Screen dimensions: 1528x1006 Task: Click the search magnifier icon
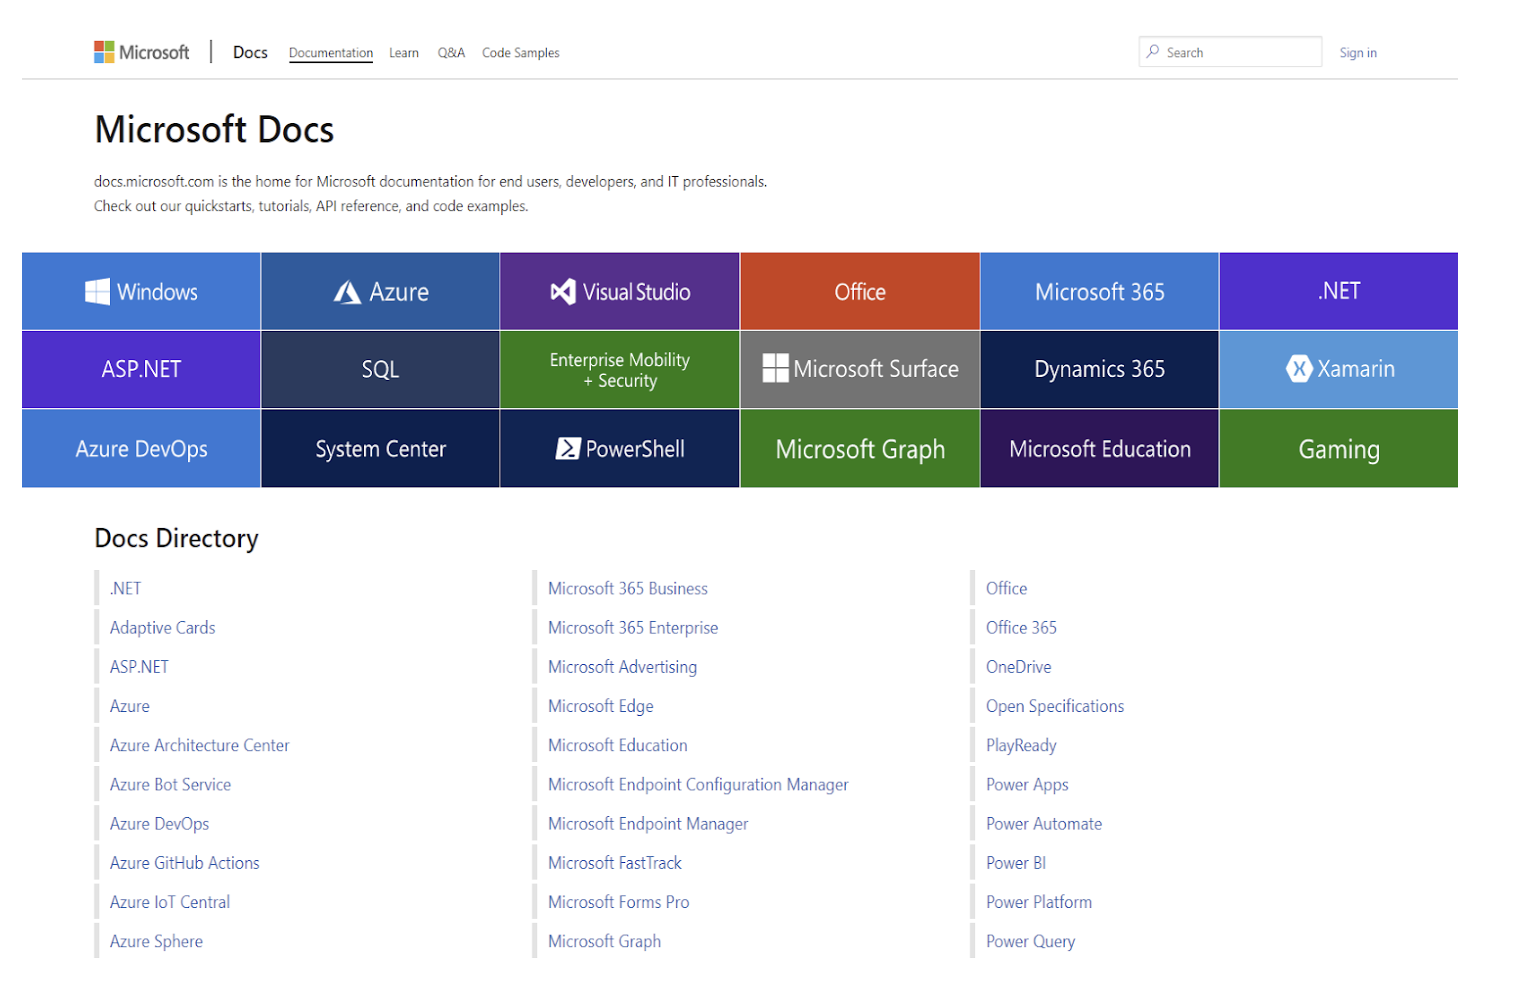coord(1153,52)
